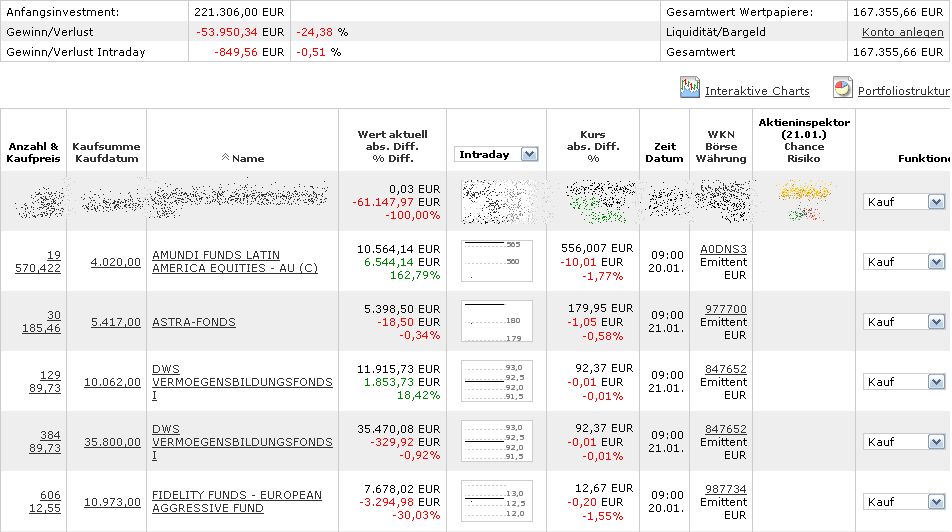The width and height of the screenshot is (952, 532).
Task: View intraday chart thumbnail for Fidelity European Aggressive
Action: pos(497,502)
